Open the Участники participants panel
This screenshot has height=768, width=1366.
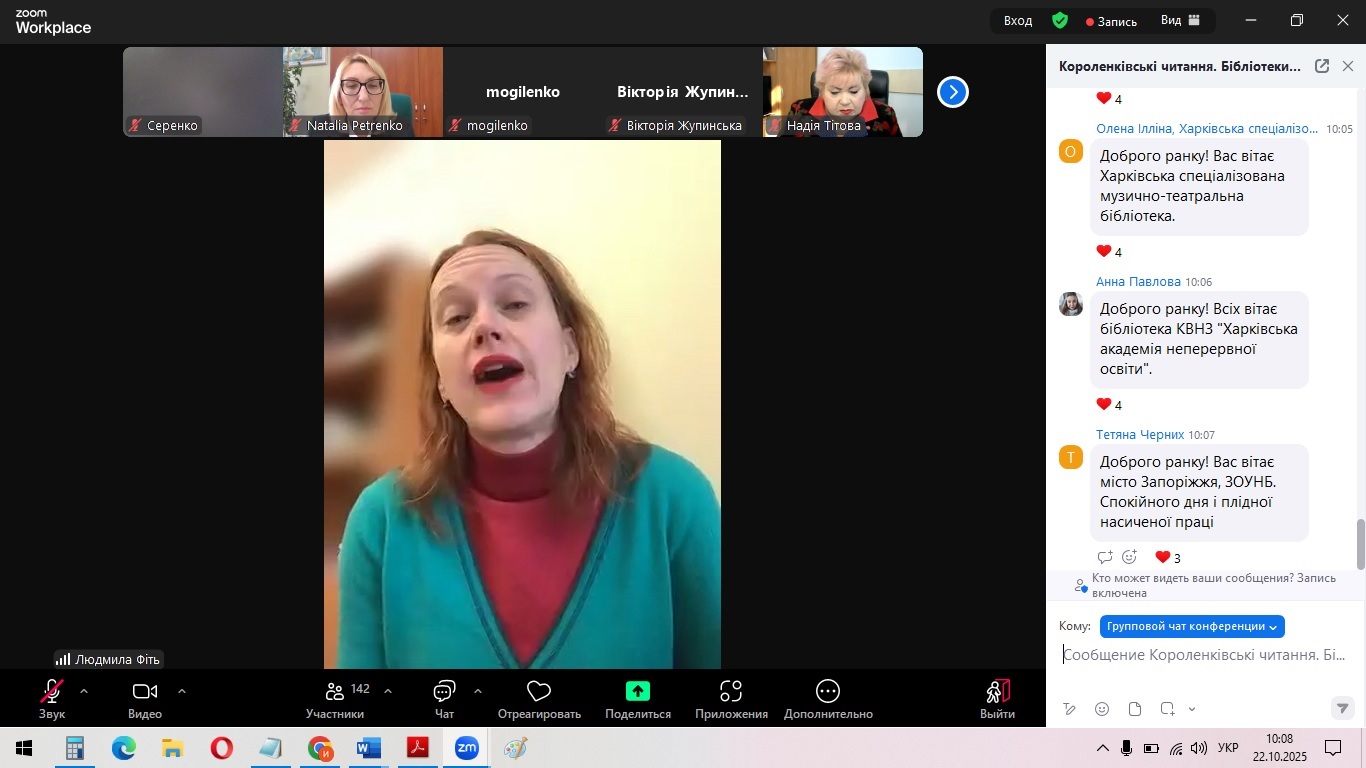(x=335, y=692)
